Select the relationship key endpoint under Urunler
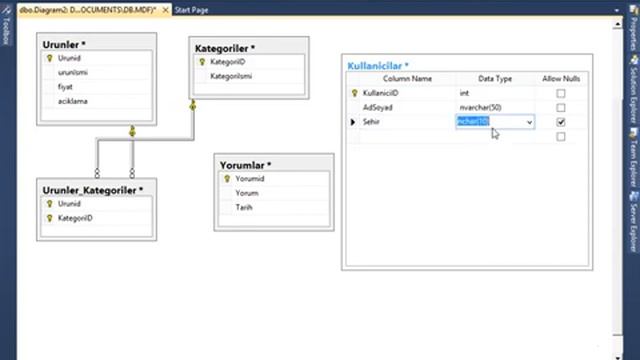Viewport: 640px width, 360px height. [x=132, y=131]
